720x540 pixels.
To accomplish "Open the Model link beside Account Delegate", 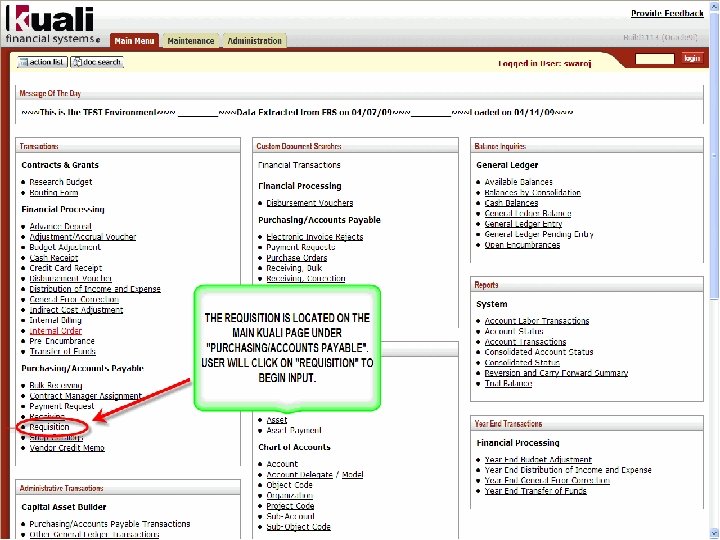I will click(353, 475).
